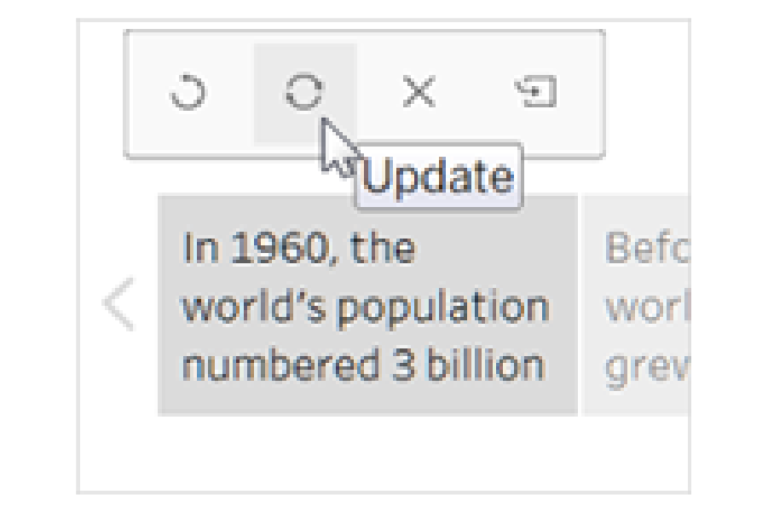Save changes as a new story point

tap(536, 93)
